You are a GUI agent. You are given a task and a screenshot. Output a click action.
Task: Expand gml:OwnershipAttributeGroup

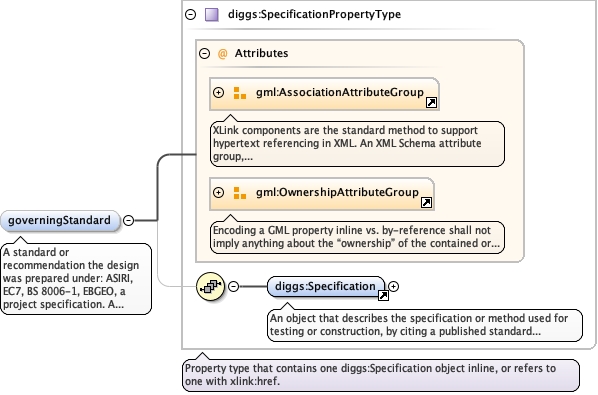pyautogui.click(x=219, y=193)
